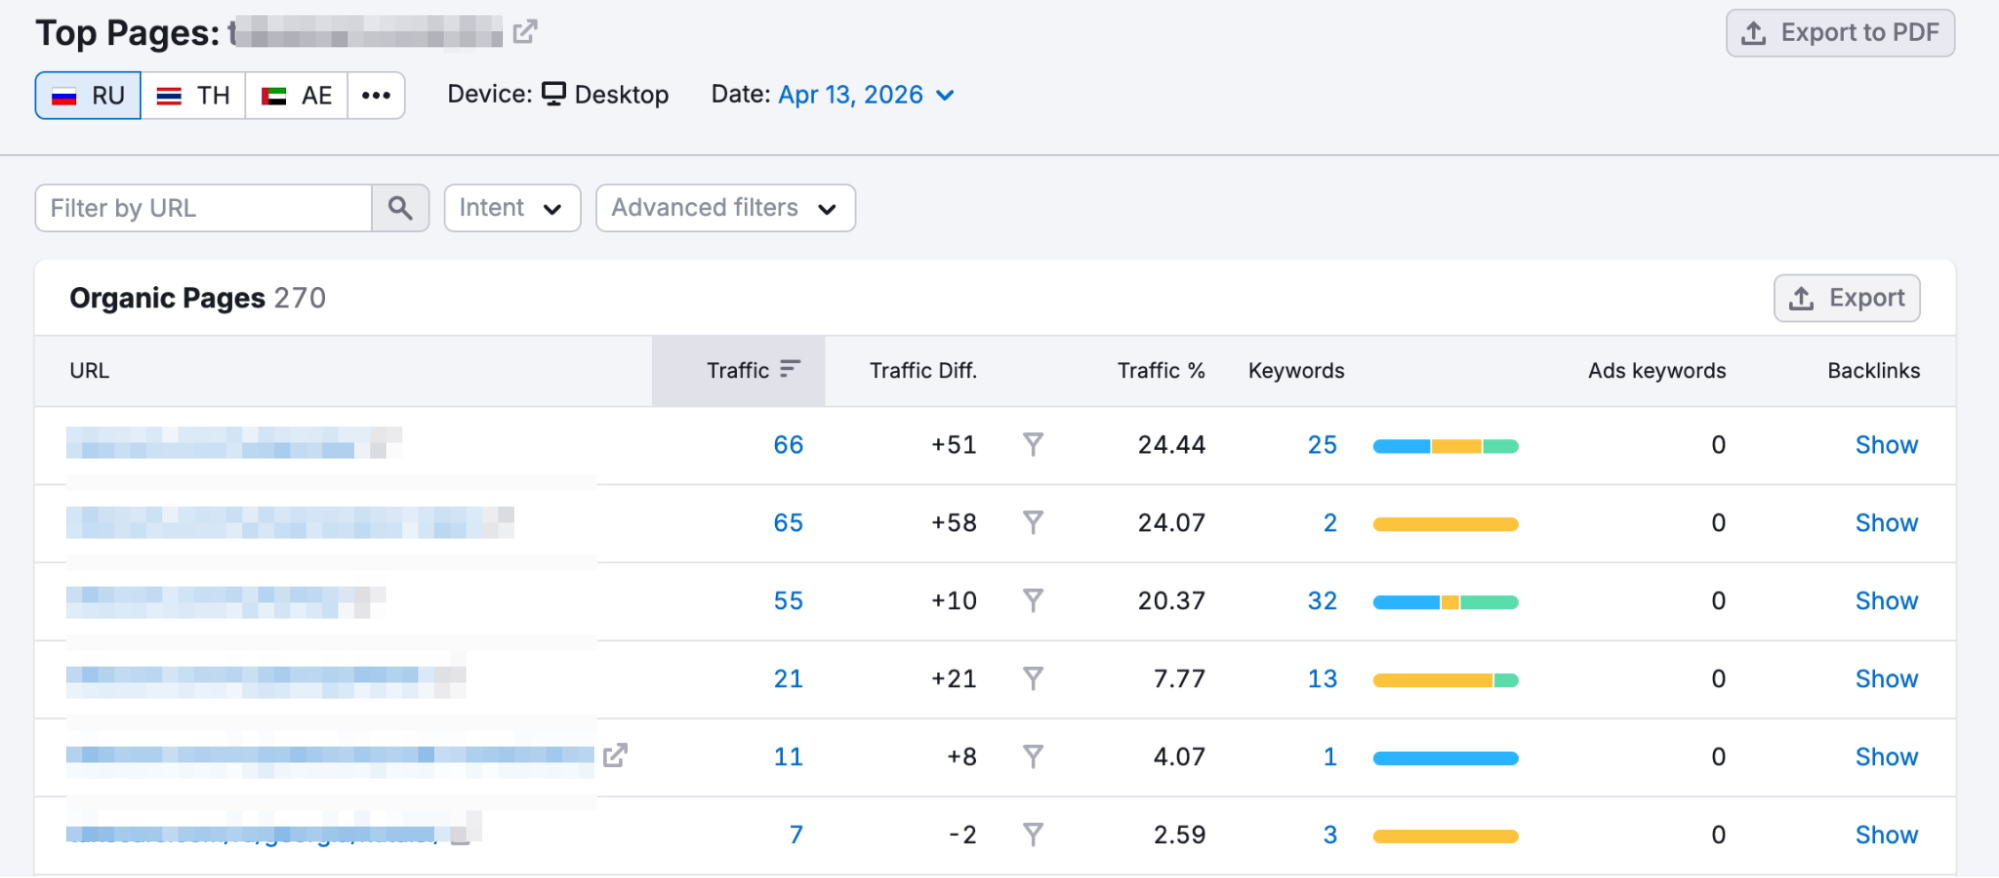Click the Traffic Diff. column header

[x=923, y=370]
